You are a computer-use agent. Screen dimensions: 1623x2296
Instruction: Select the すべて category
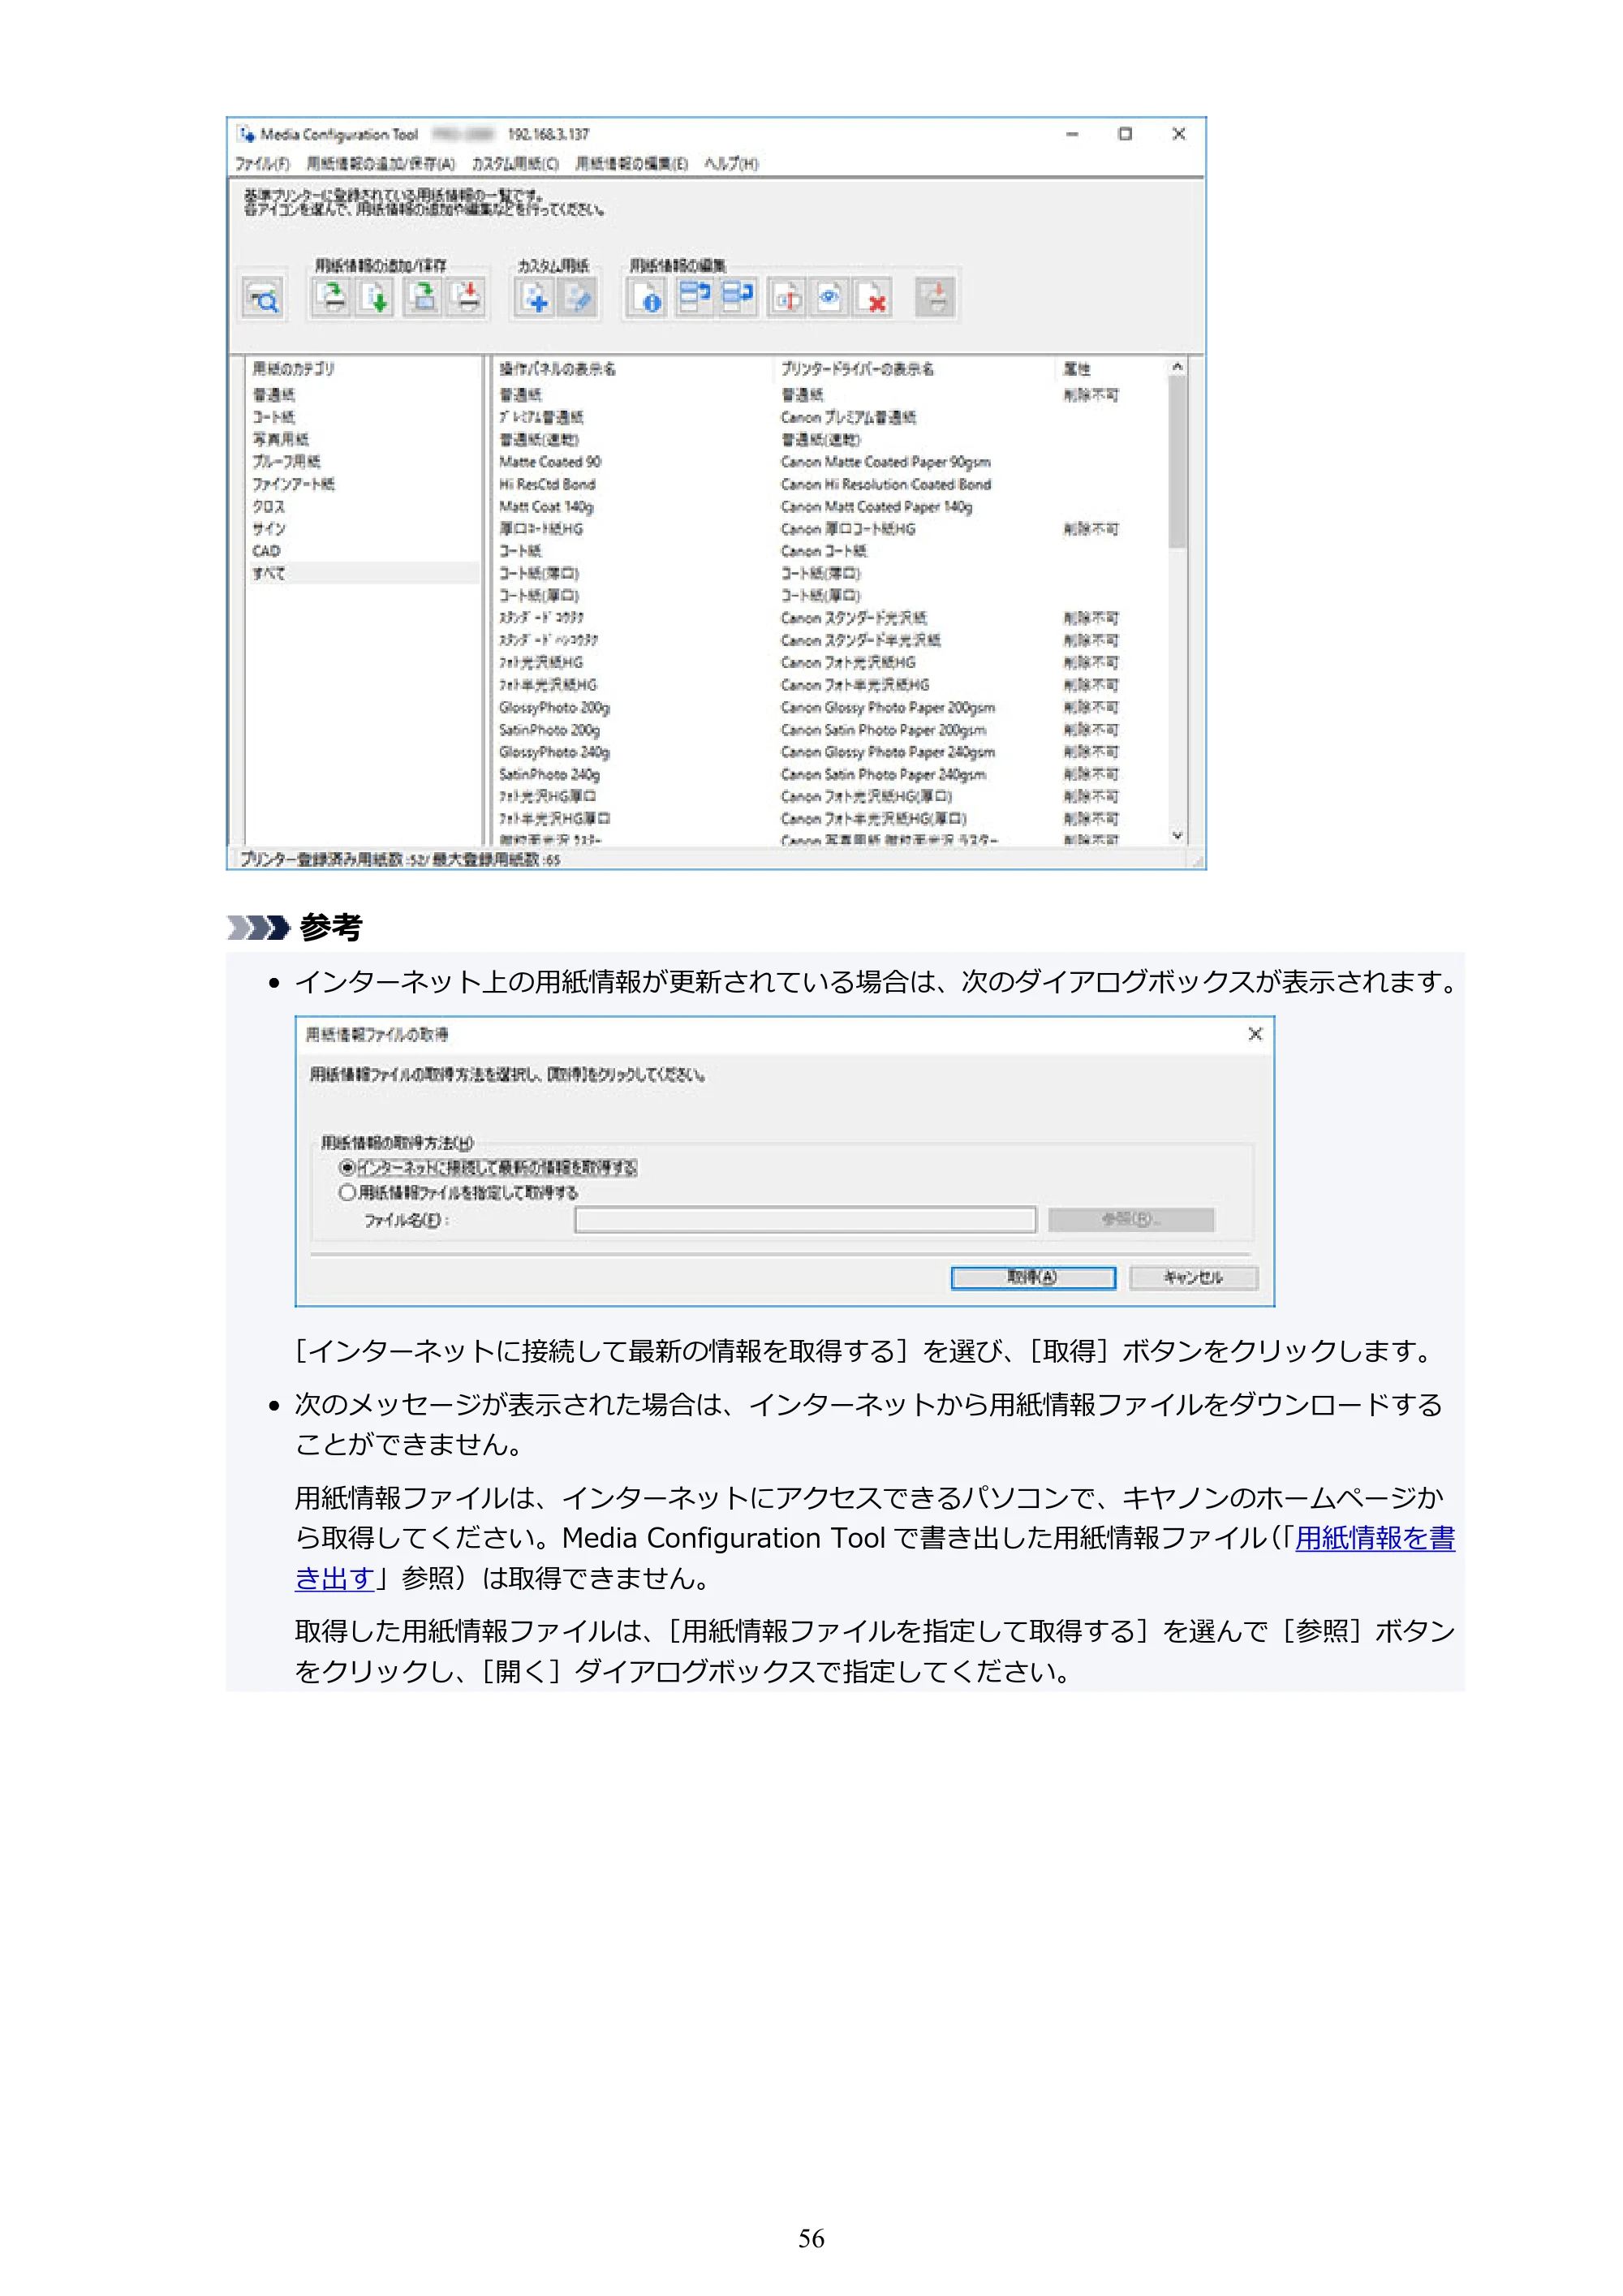pyautogui.click(x=364, y=573)
